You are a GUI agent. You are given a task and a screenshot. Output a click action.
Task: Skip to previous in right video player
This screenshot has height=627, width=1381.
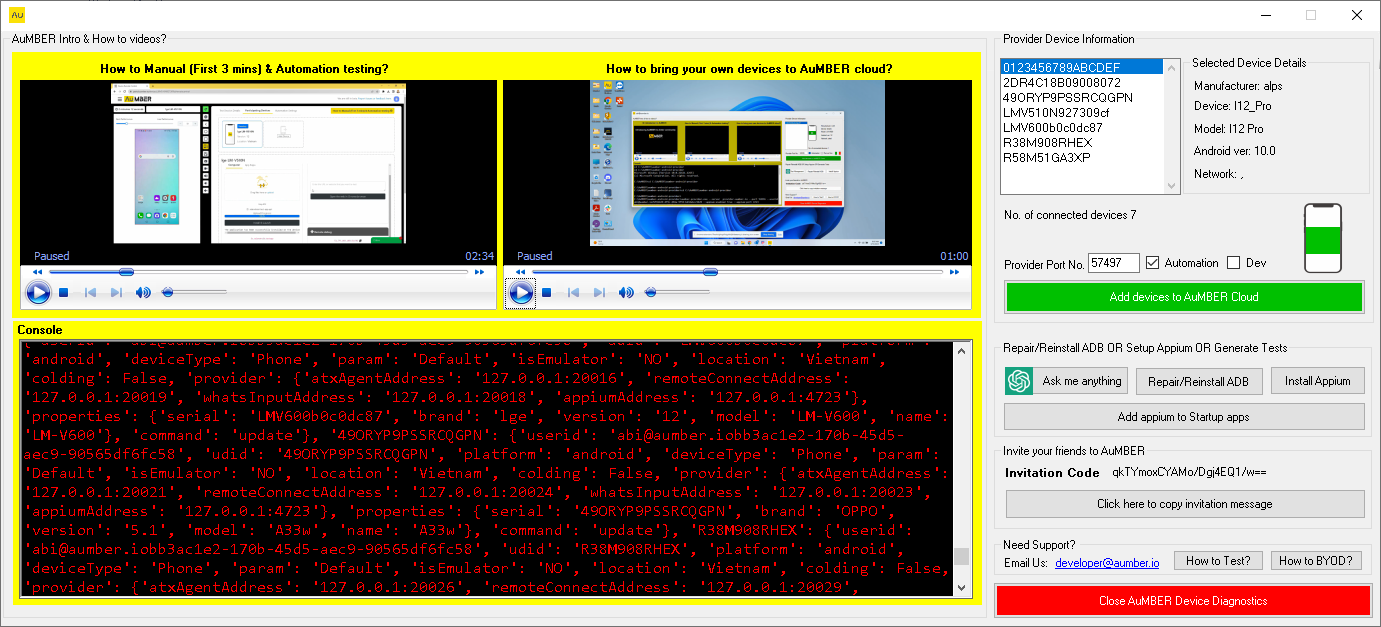pyautogui.click(x=573, y=293)
